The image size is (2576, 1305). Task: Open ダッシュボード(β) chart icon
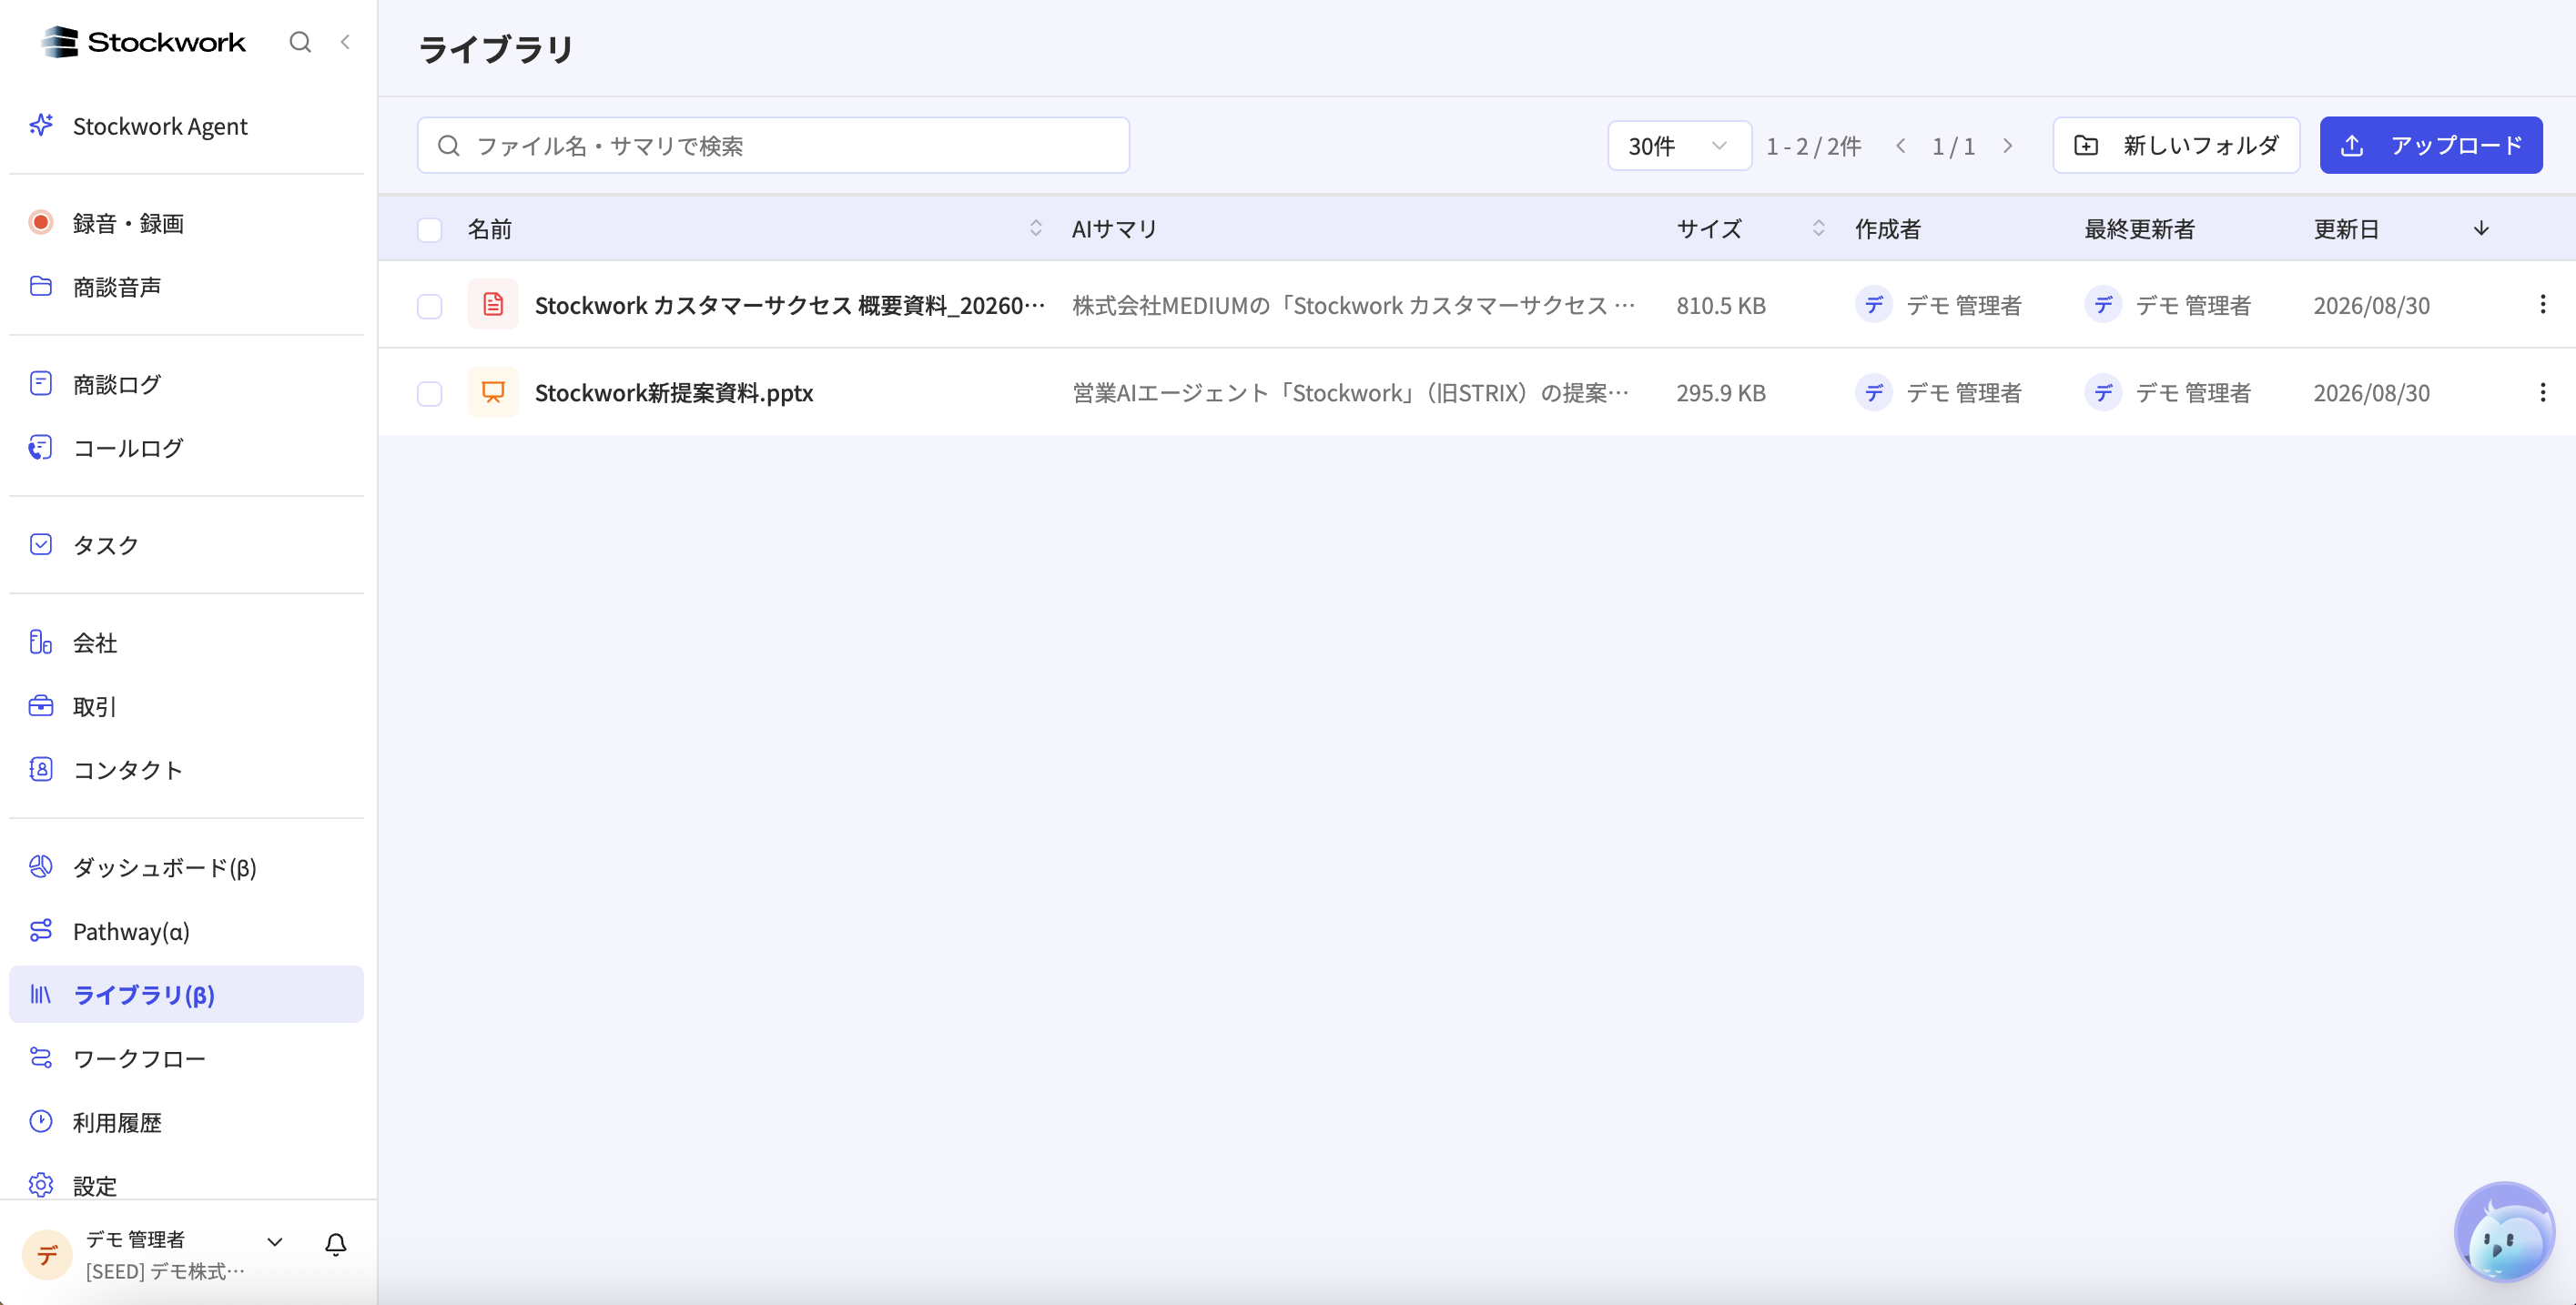click(41, 866)
